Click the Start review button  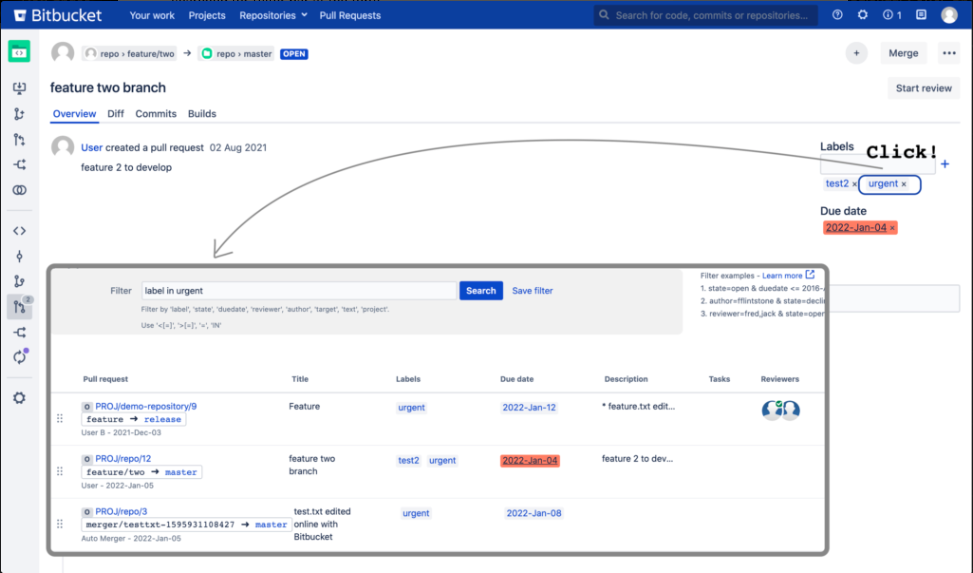pos(923,88)
